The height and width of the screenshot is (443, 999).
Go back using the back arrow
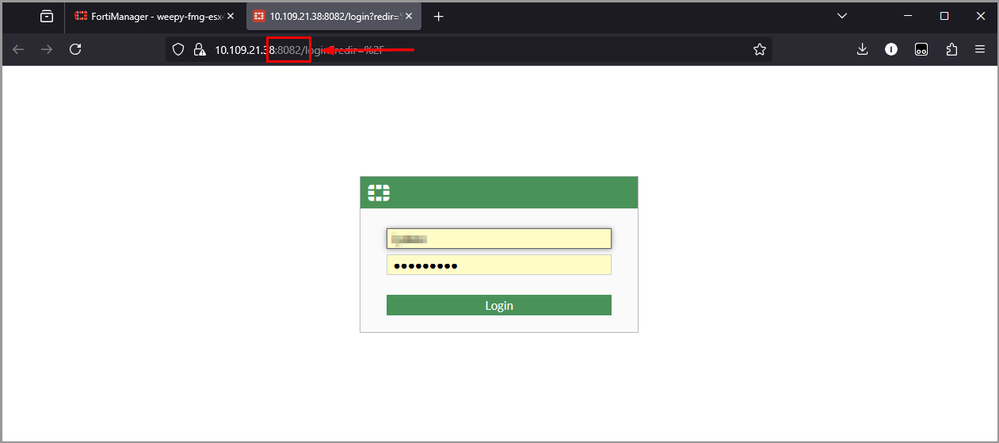(18, 49)
